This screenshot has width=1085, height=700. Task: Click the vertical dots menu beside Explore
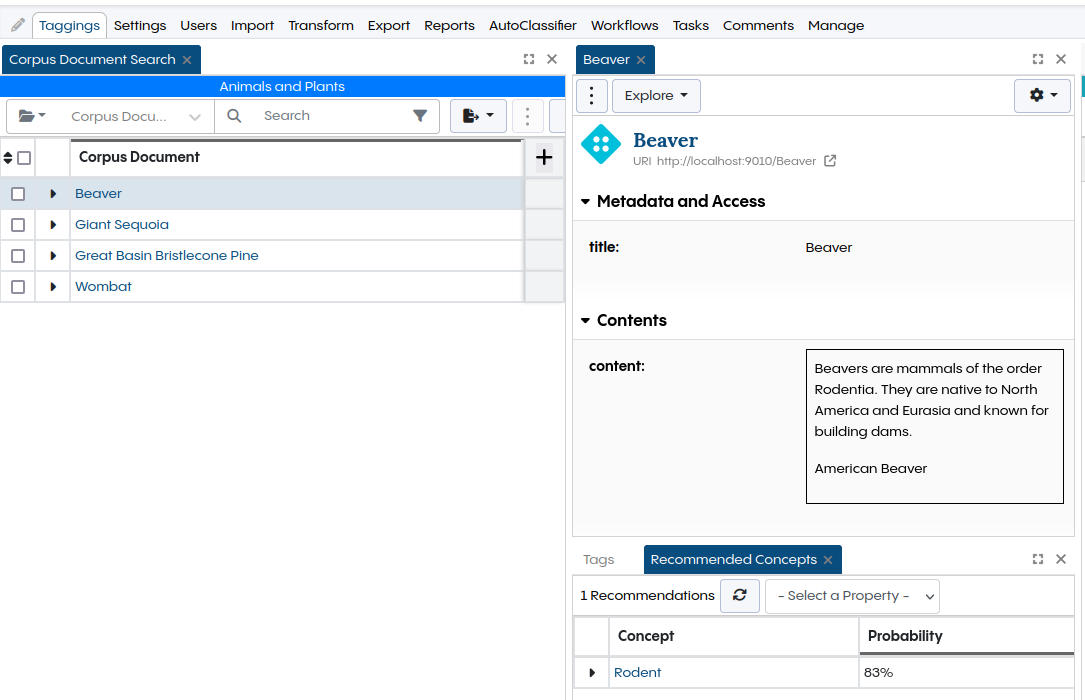[x=592, y=96]
